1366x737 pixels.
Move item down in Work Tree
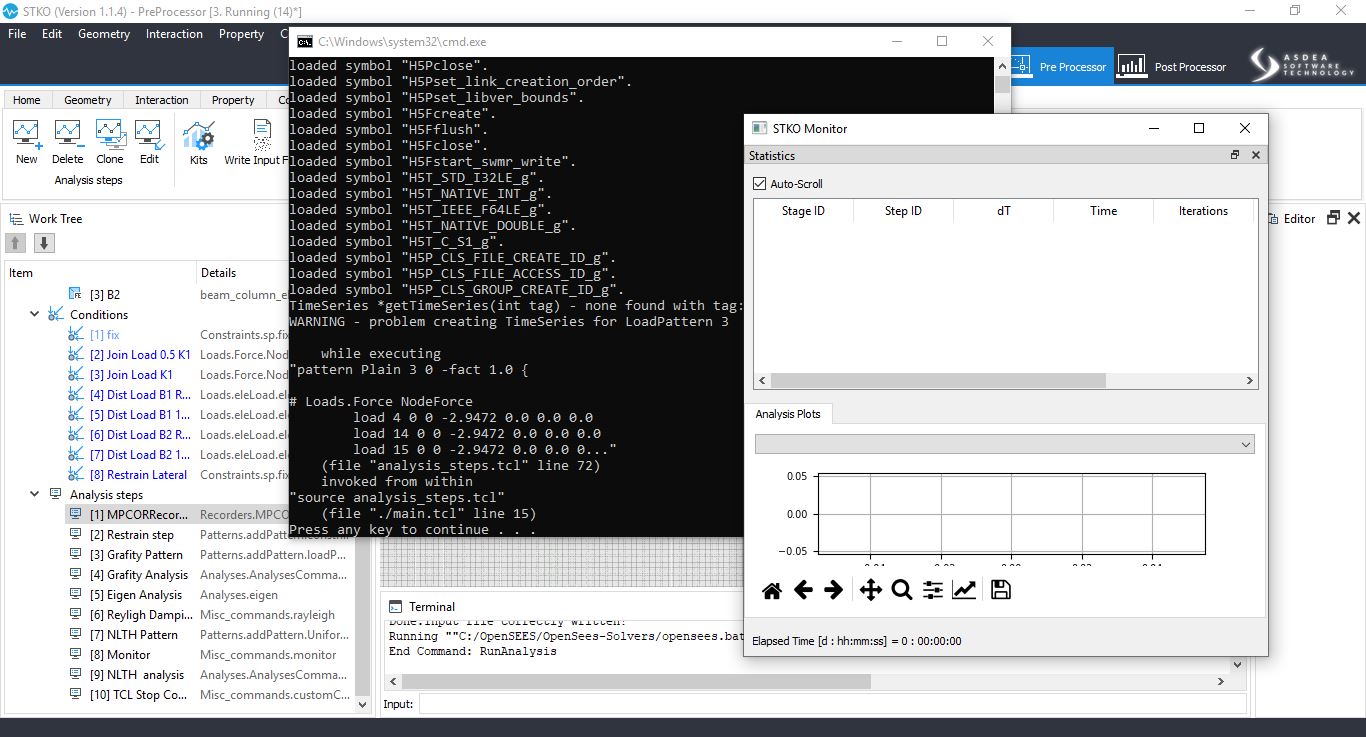44,243
